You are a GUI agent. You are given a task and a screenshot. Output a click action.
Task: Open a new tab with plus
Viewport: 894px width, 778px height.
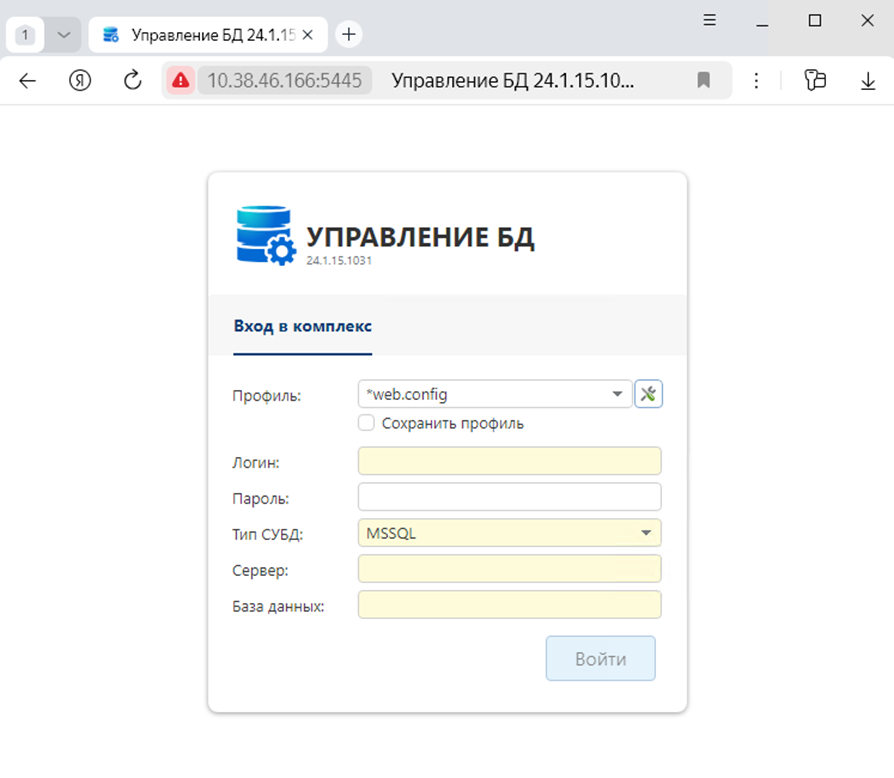349,34
